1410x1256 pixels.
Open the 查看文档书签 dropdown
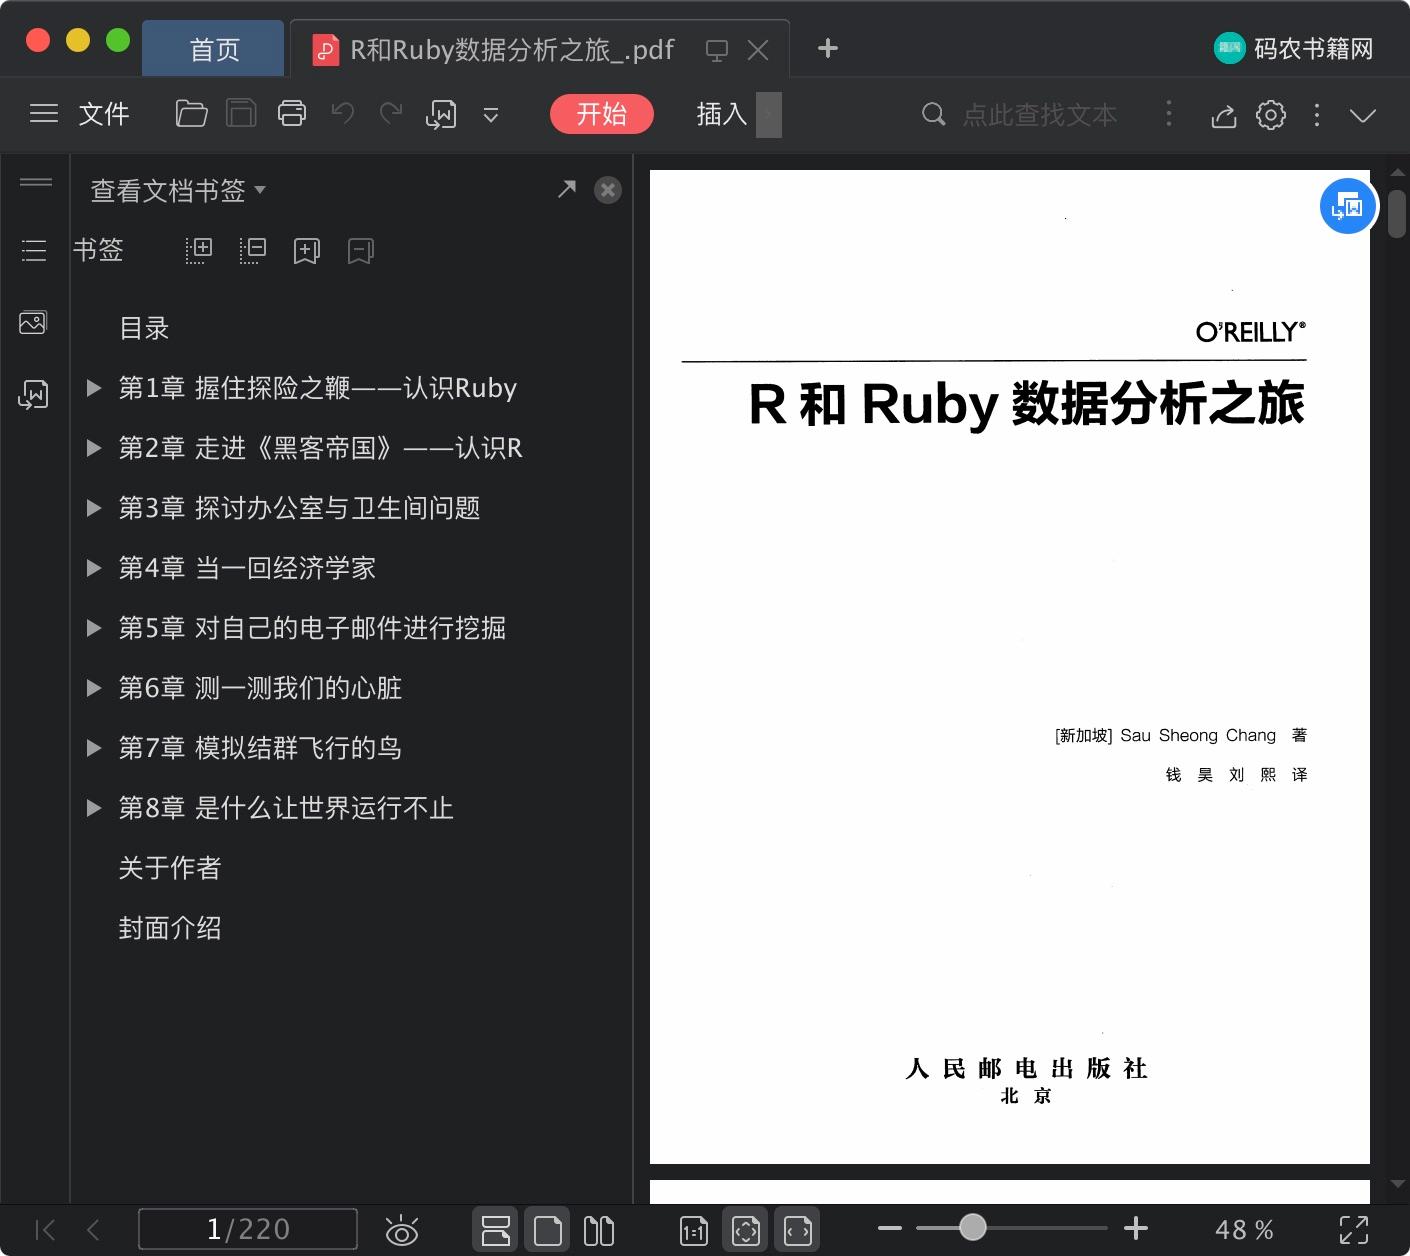(x=178, y=190)
